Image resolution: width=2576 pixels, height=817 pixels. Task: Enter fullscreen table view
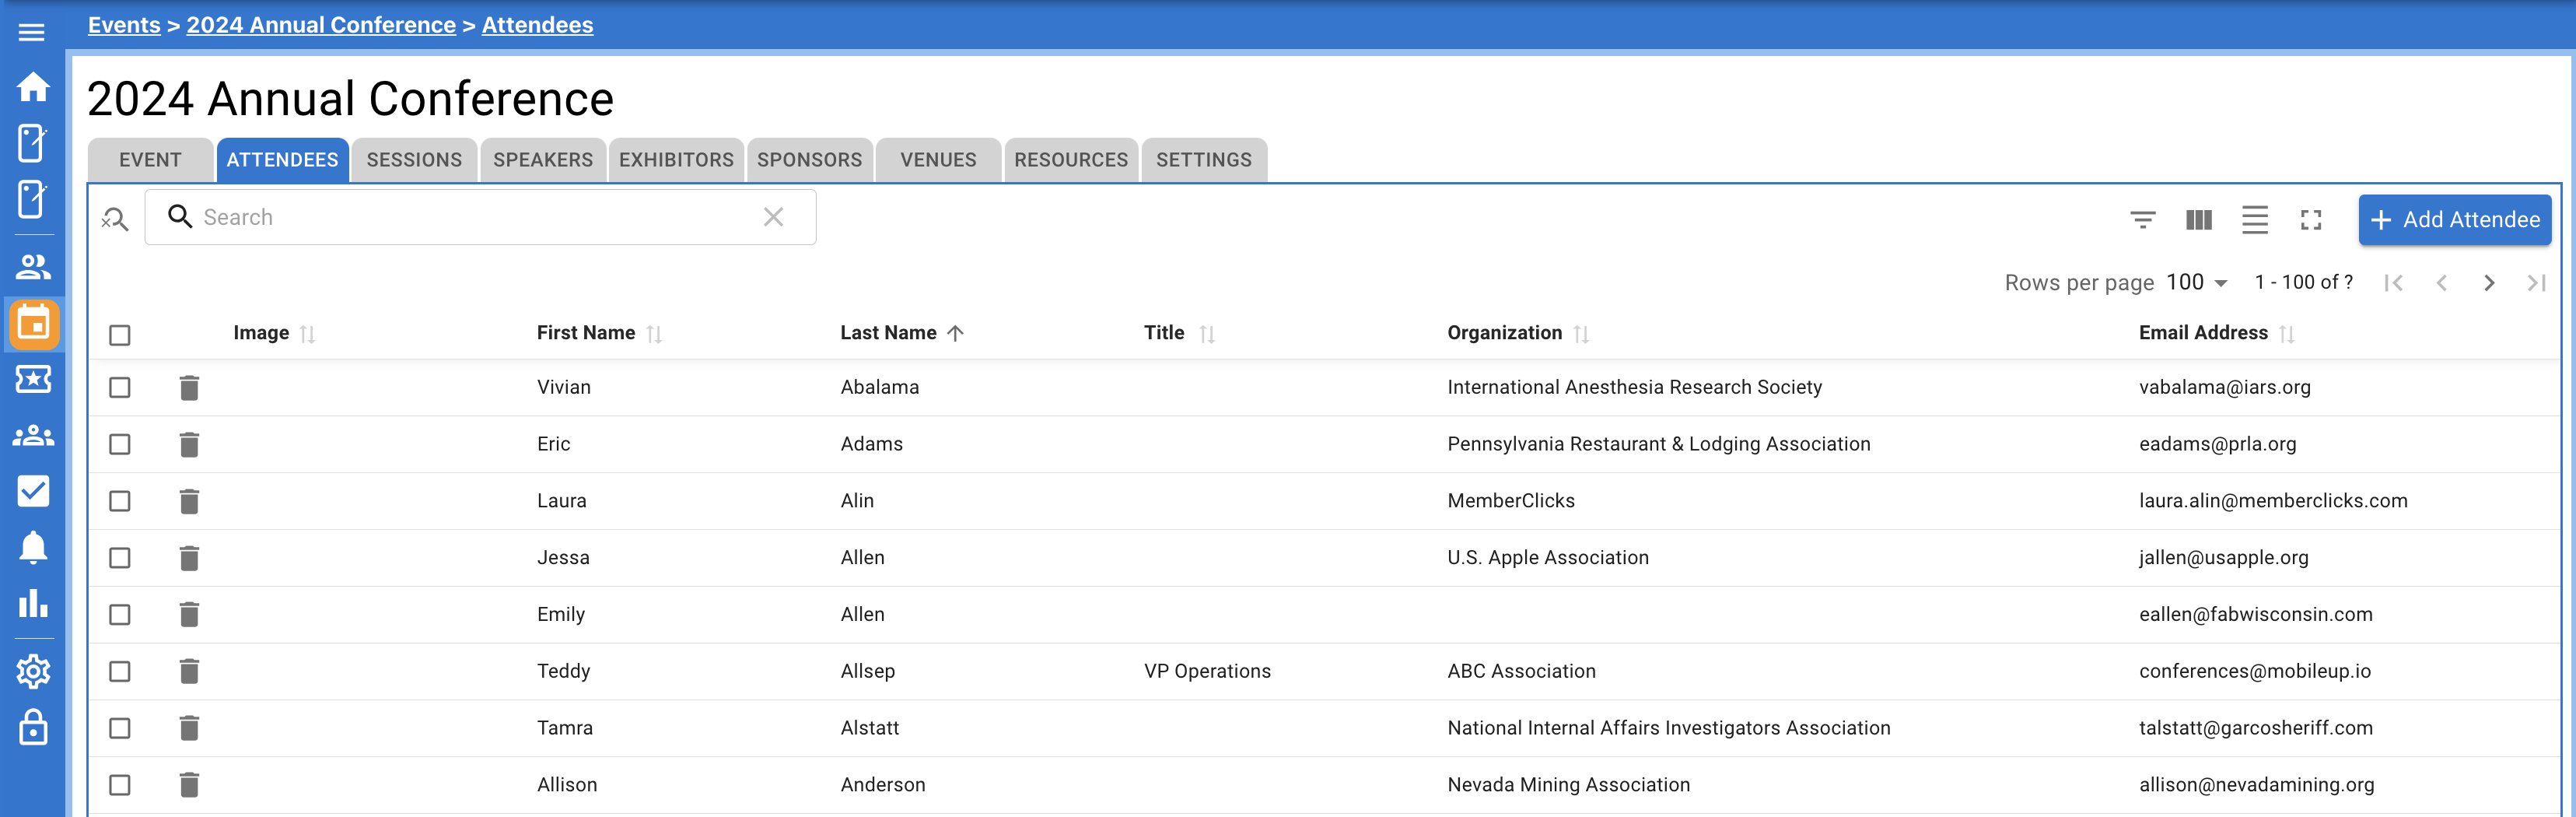(x=2311, y=220)
